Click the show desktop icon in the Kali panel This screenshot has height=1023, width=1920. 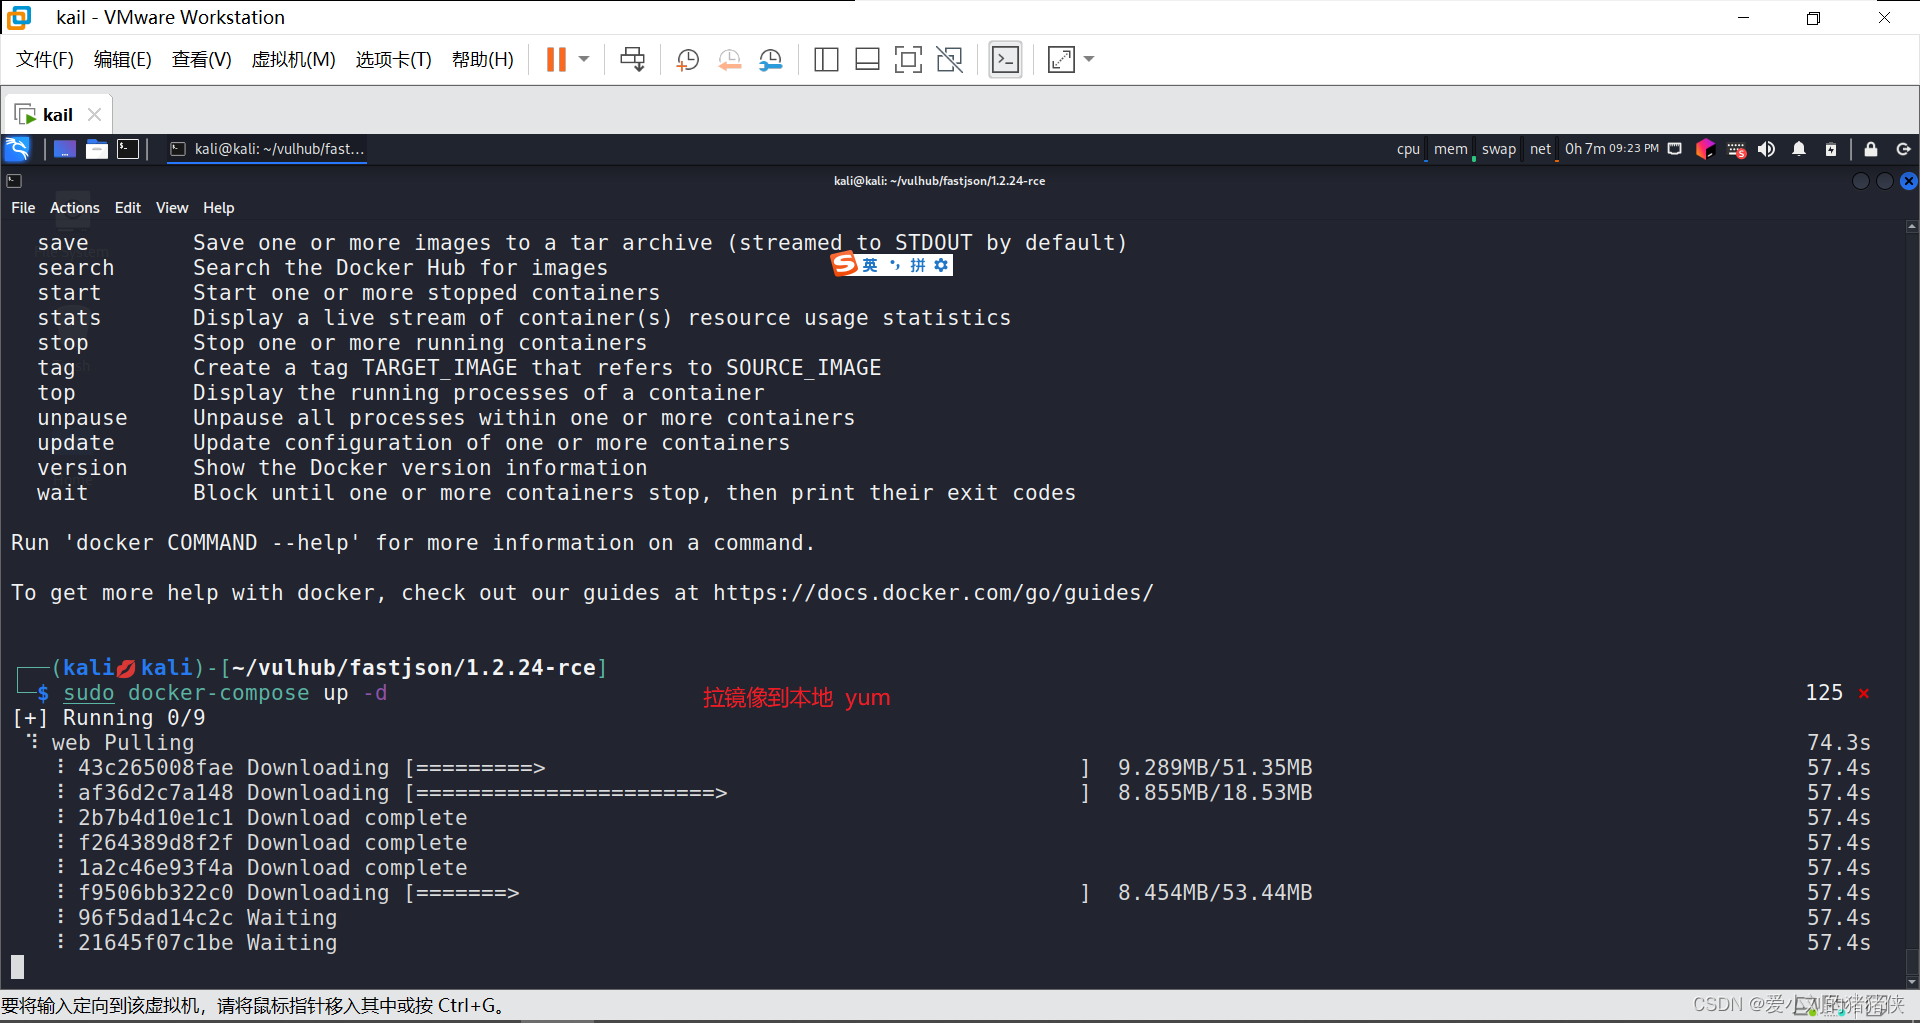(65, 149)
